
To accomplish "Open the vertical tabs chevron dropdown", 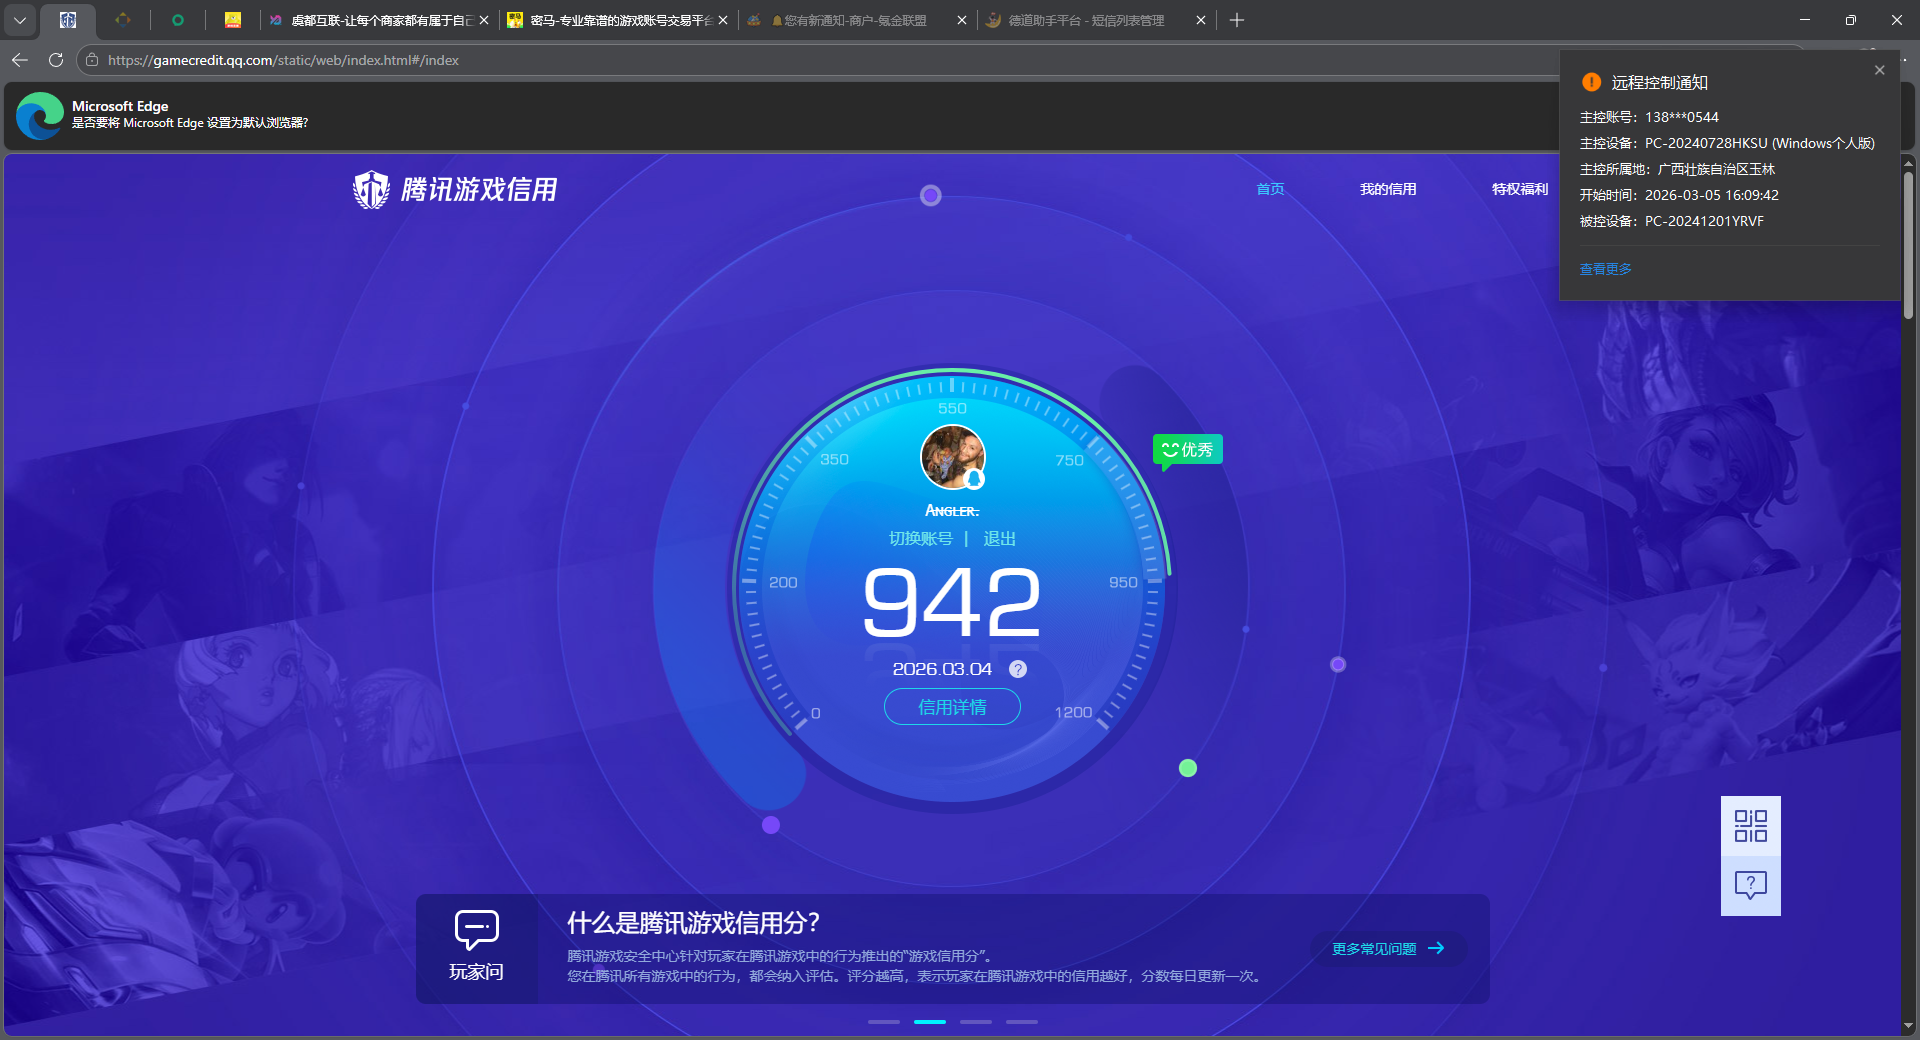I will click(20, 20).
